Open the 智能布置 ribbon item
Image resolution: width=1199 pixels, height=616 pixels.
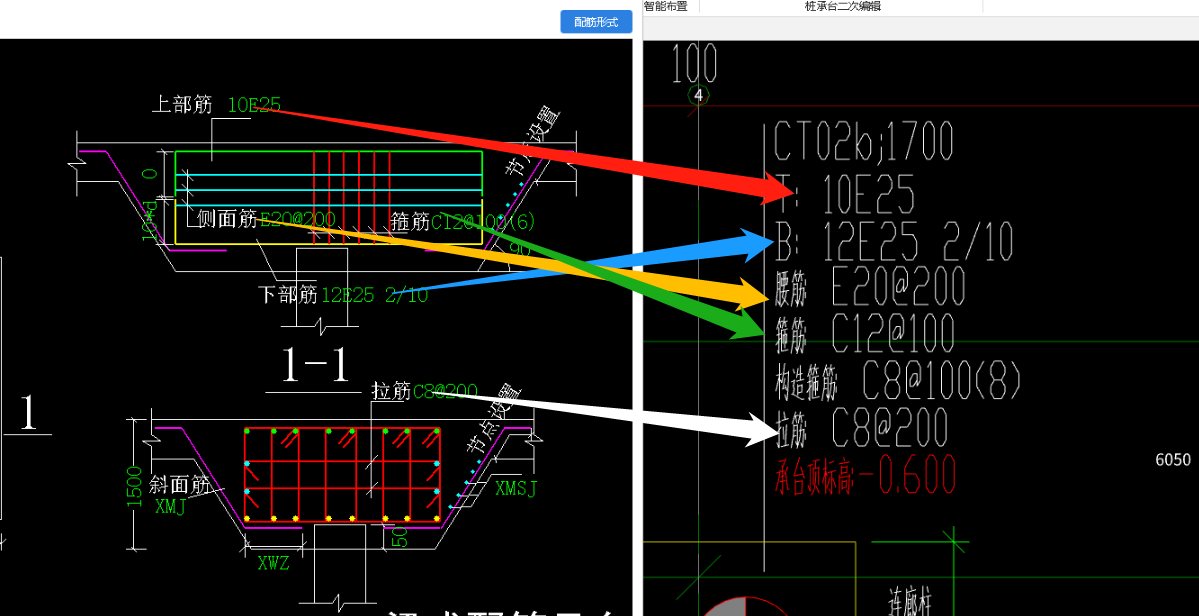click(665, 6)
